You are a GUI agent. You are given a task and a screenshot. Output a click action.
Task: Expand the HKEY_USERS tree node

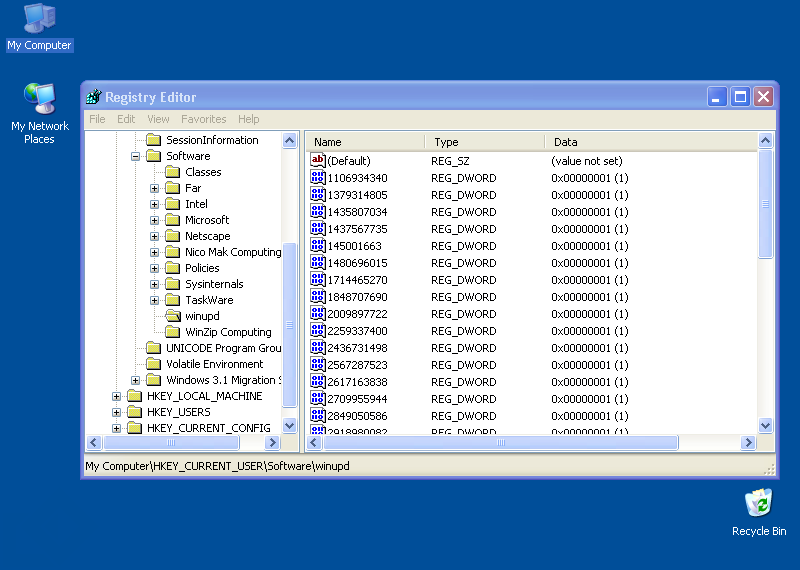[116, 412]
